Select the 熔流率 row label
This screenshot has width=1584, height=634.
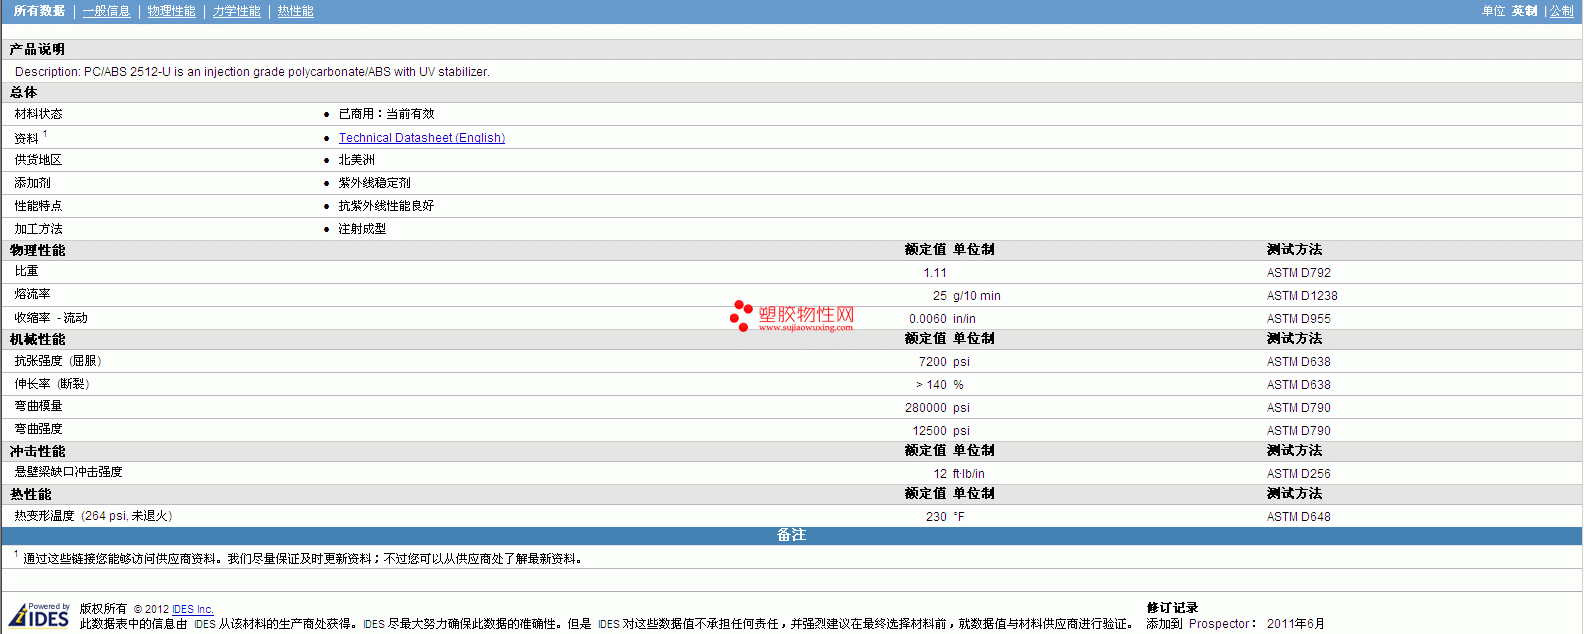(x=32, y=294)
